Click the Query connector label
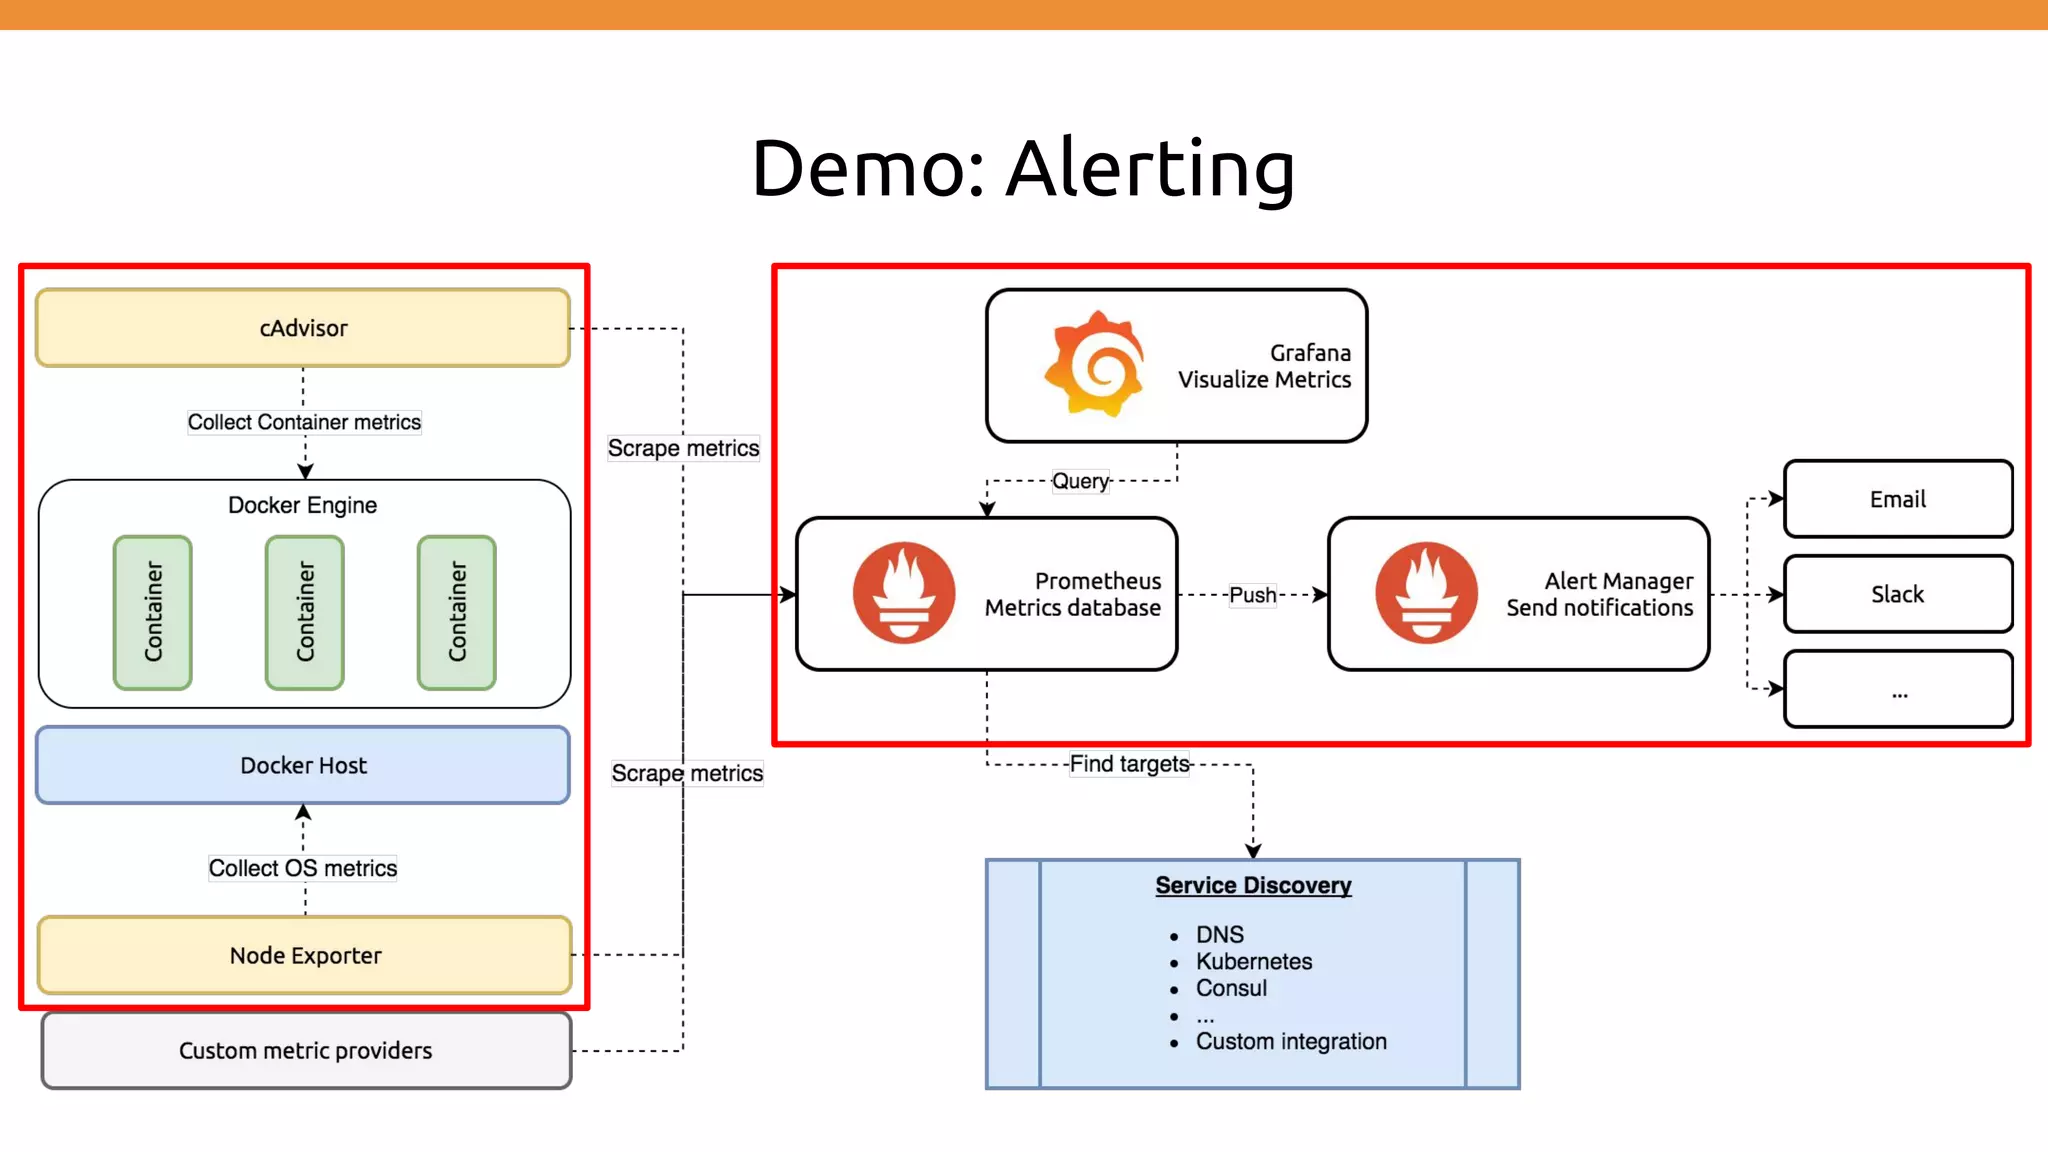The image size is (2048, 1152). 1080,481
